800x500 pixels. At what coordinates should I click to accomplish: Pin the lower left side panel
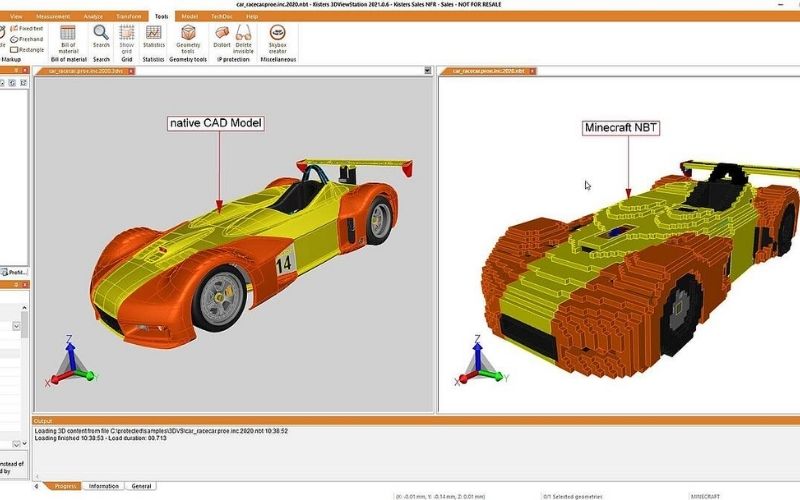pos(16,285)
